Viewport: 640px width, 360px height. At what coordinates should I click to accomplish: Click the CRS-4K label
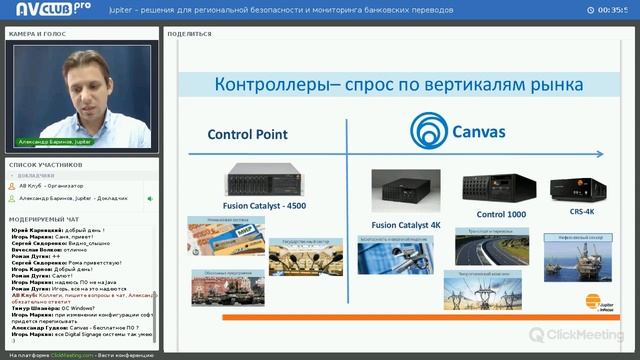[582, 211]
